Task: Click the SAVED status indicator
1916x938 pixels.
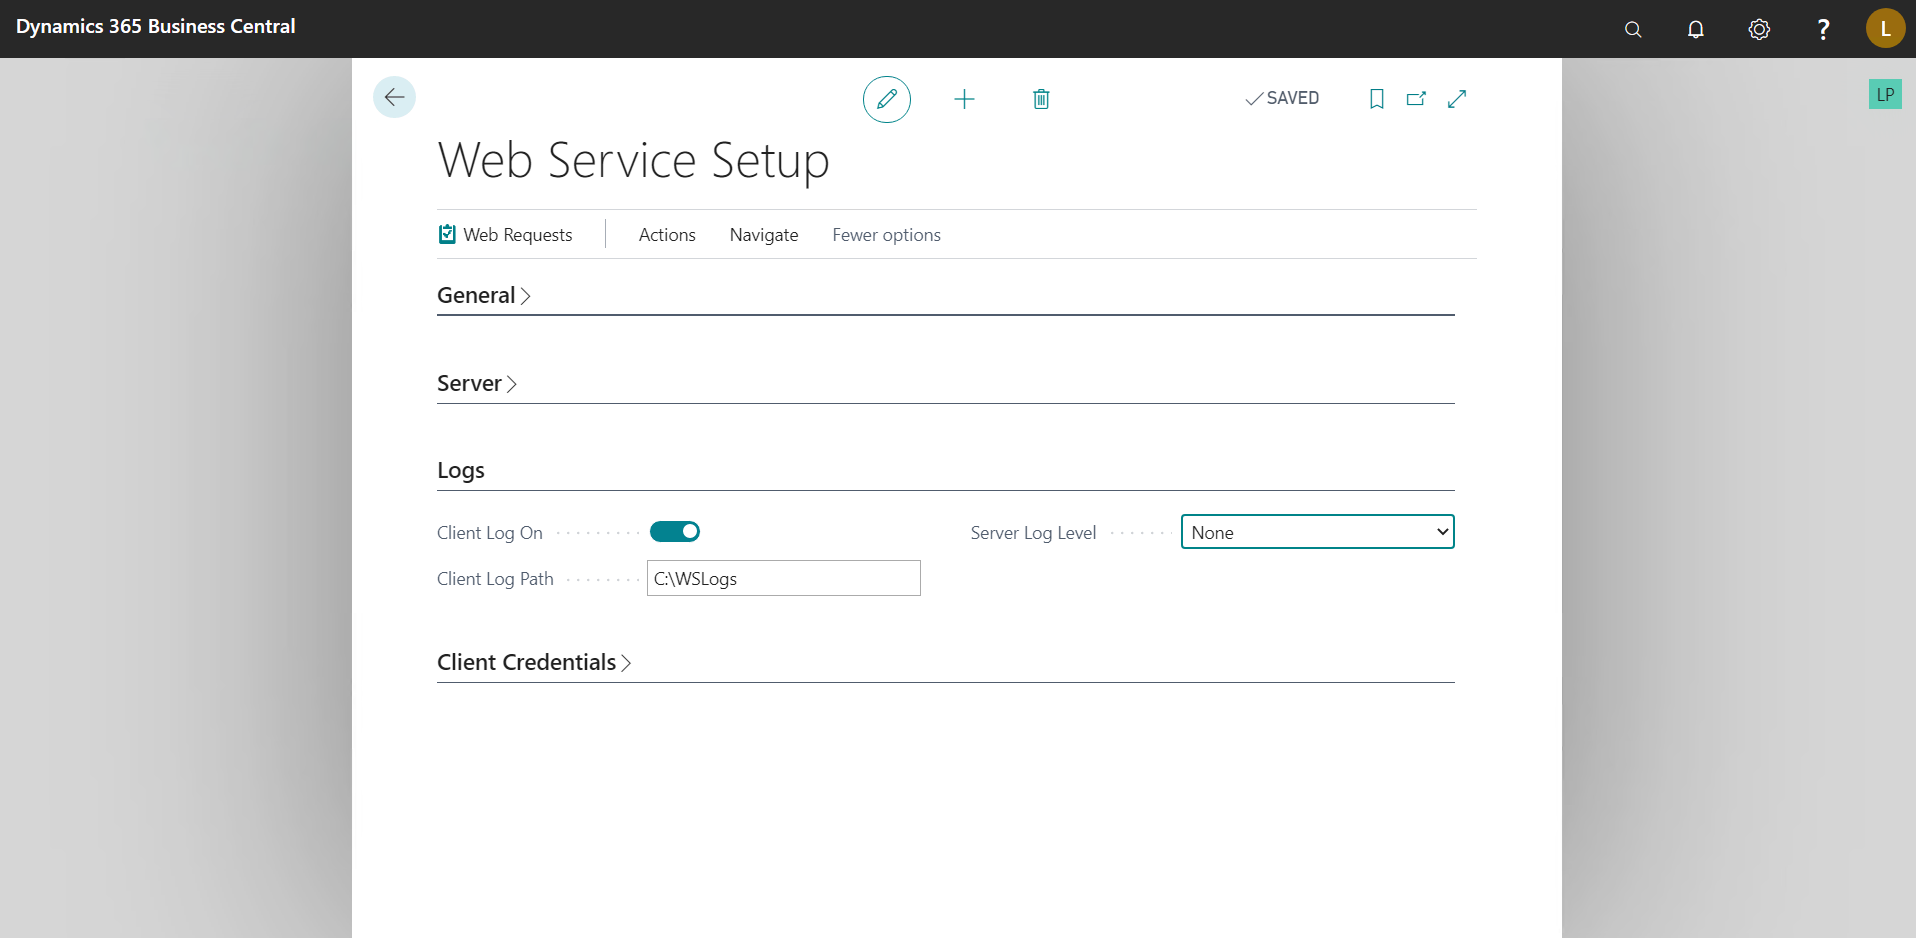Action: tap(1282, 98)
